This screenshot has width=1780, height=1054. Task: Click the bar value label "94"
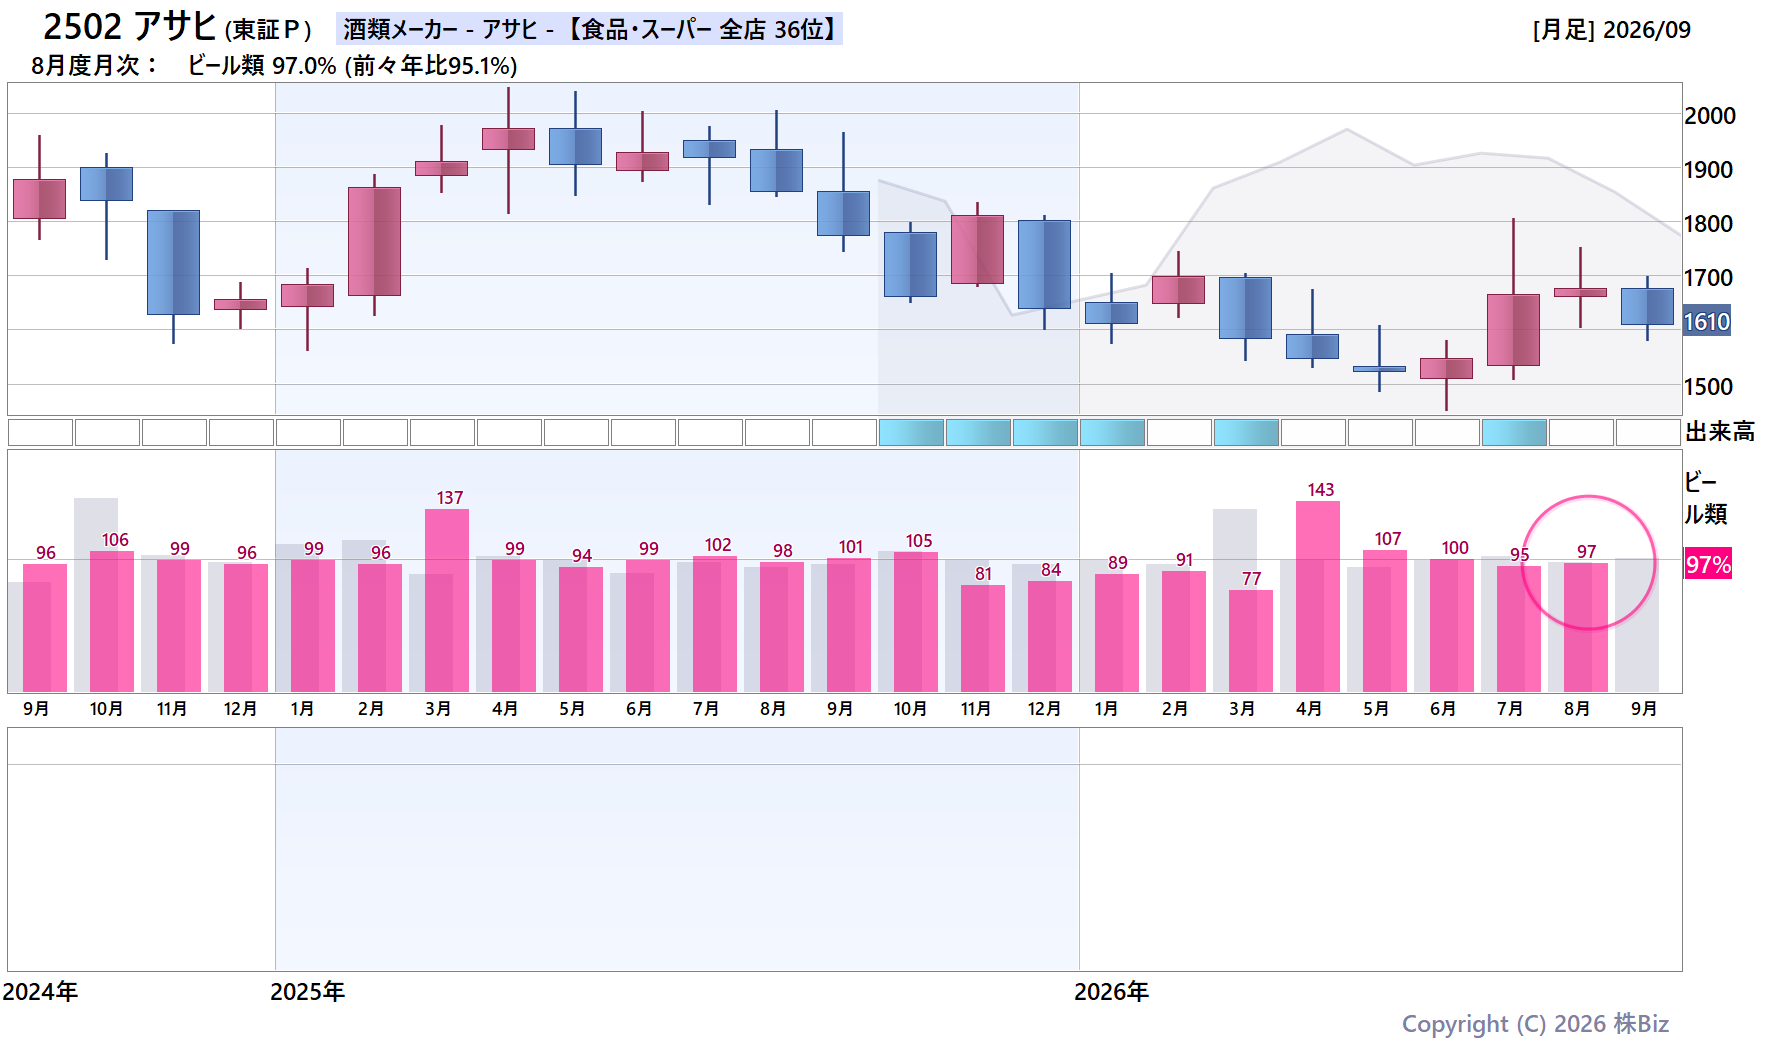click(x=582, y=556)
